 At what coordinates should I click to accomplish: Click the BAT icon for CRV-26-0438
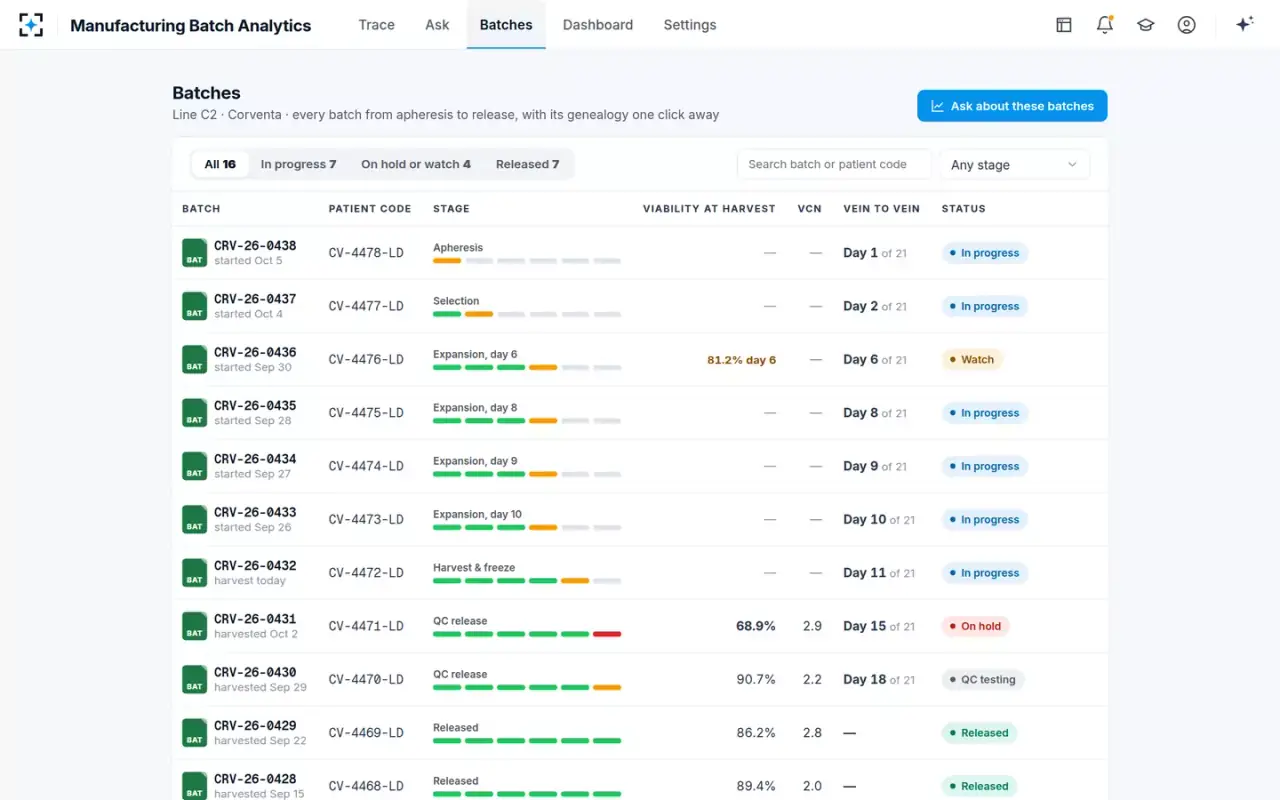click(194, 253)
